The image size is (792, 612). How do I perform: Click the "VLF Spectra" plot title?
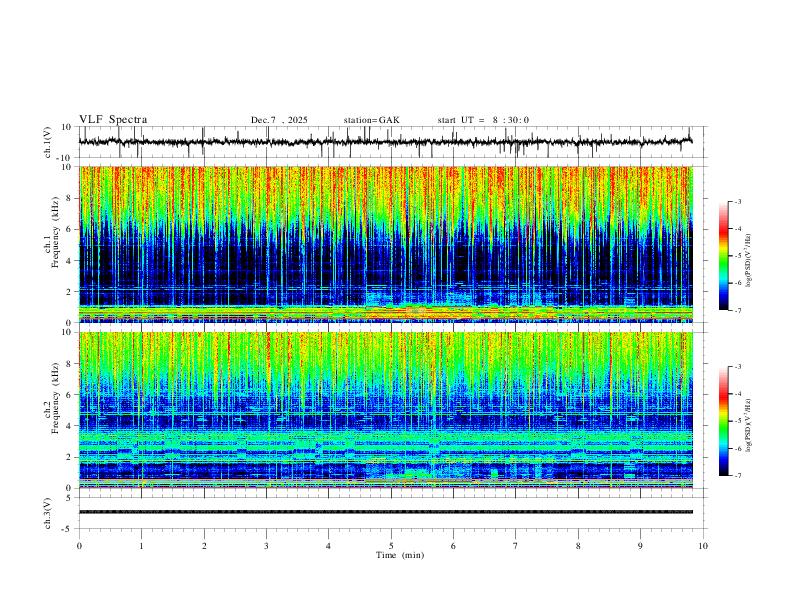tap(113, 120)
